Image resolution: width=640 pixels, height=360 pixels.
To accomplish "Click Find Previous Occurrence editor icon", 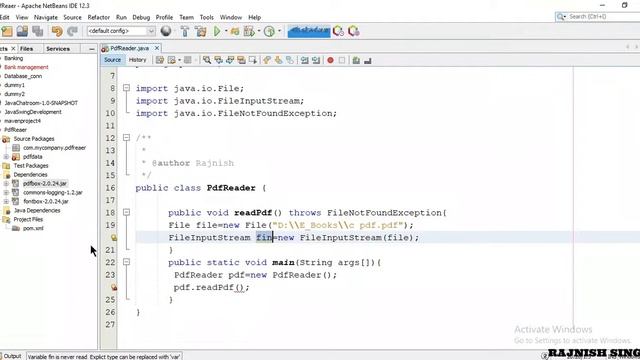I will [218, 60].
